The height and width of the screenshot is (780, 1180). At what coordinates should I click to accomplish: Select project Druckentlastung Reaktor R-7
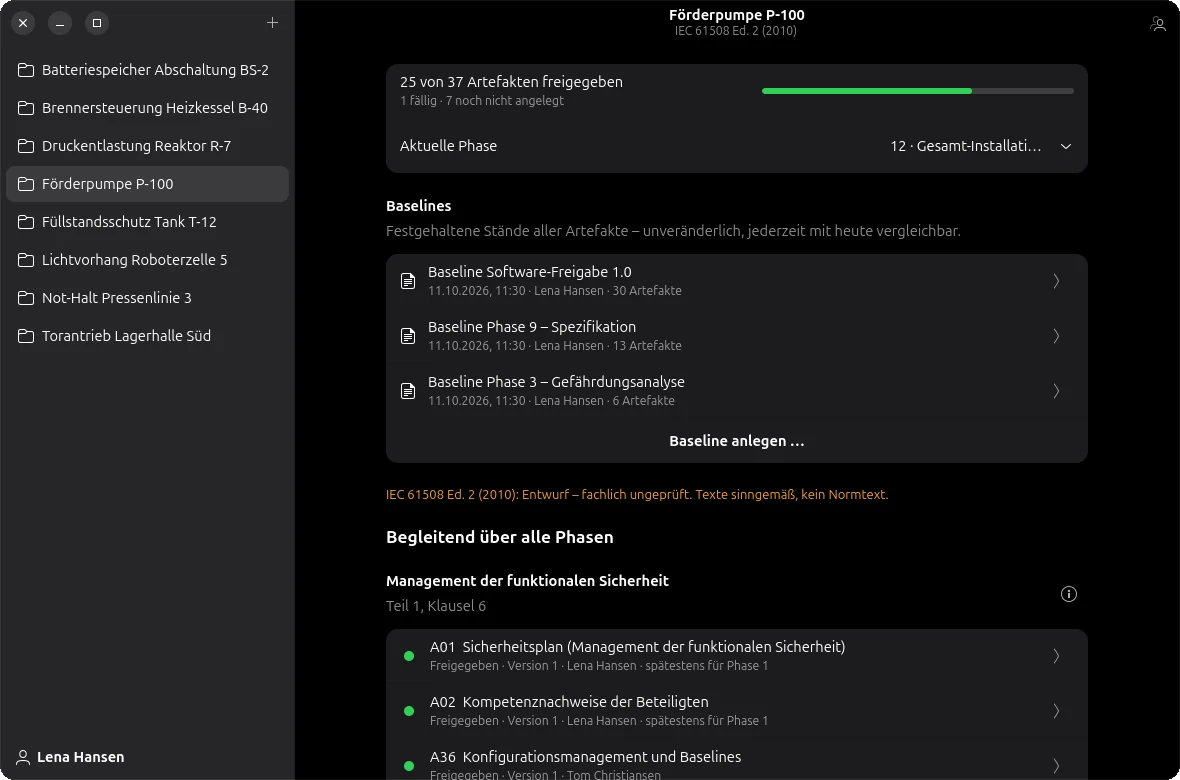point(148,146)
